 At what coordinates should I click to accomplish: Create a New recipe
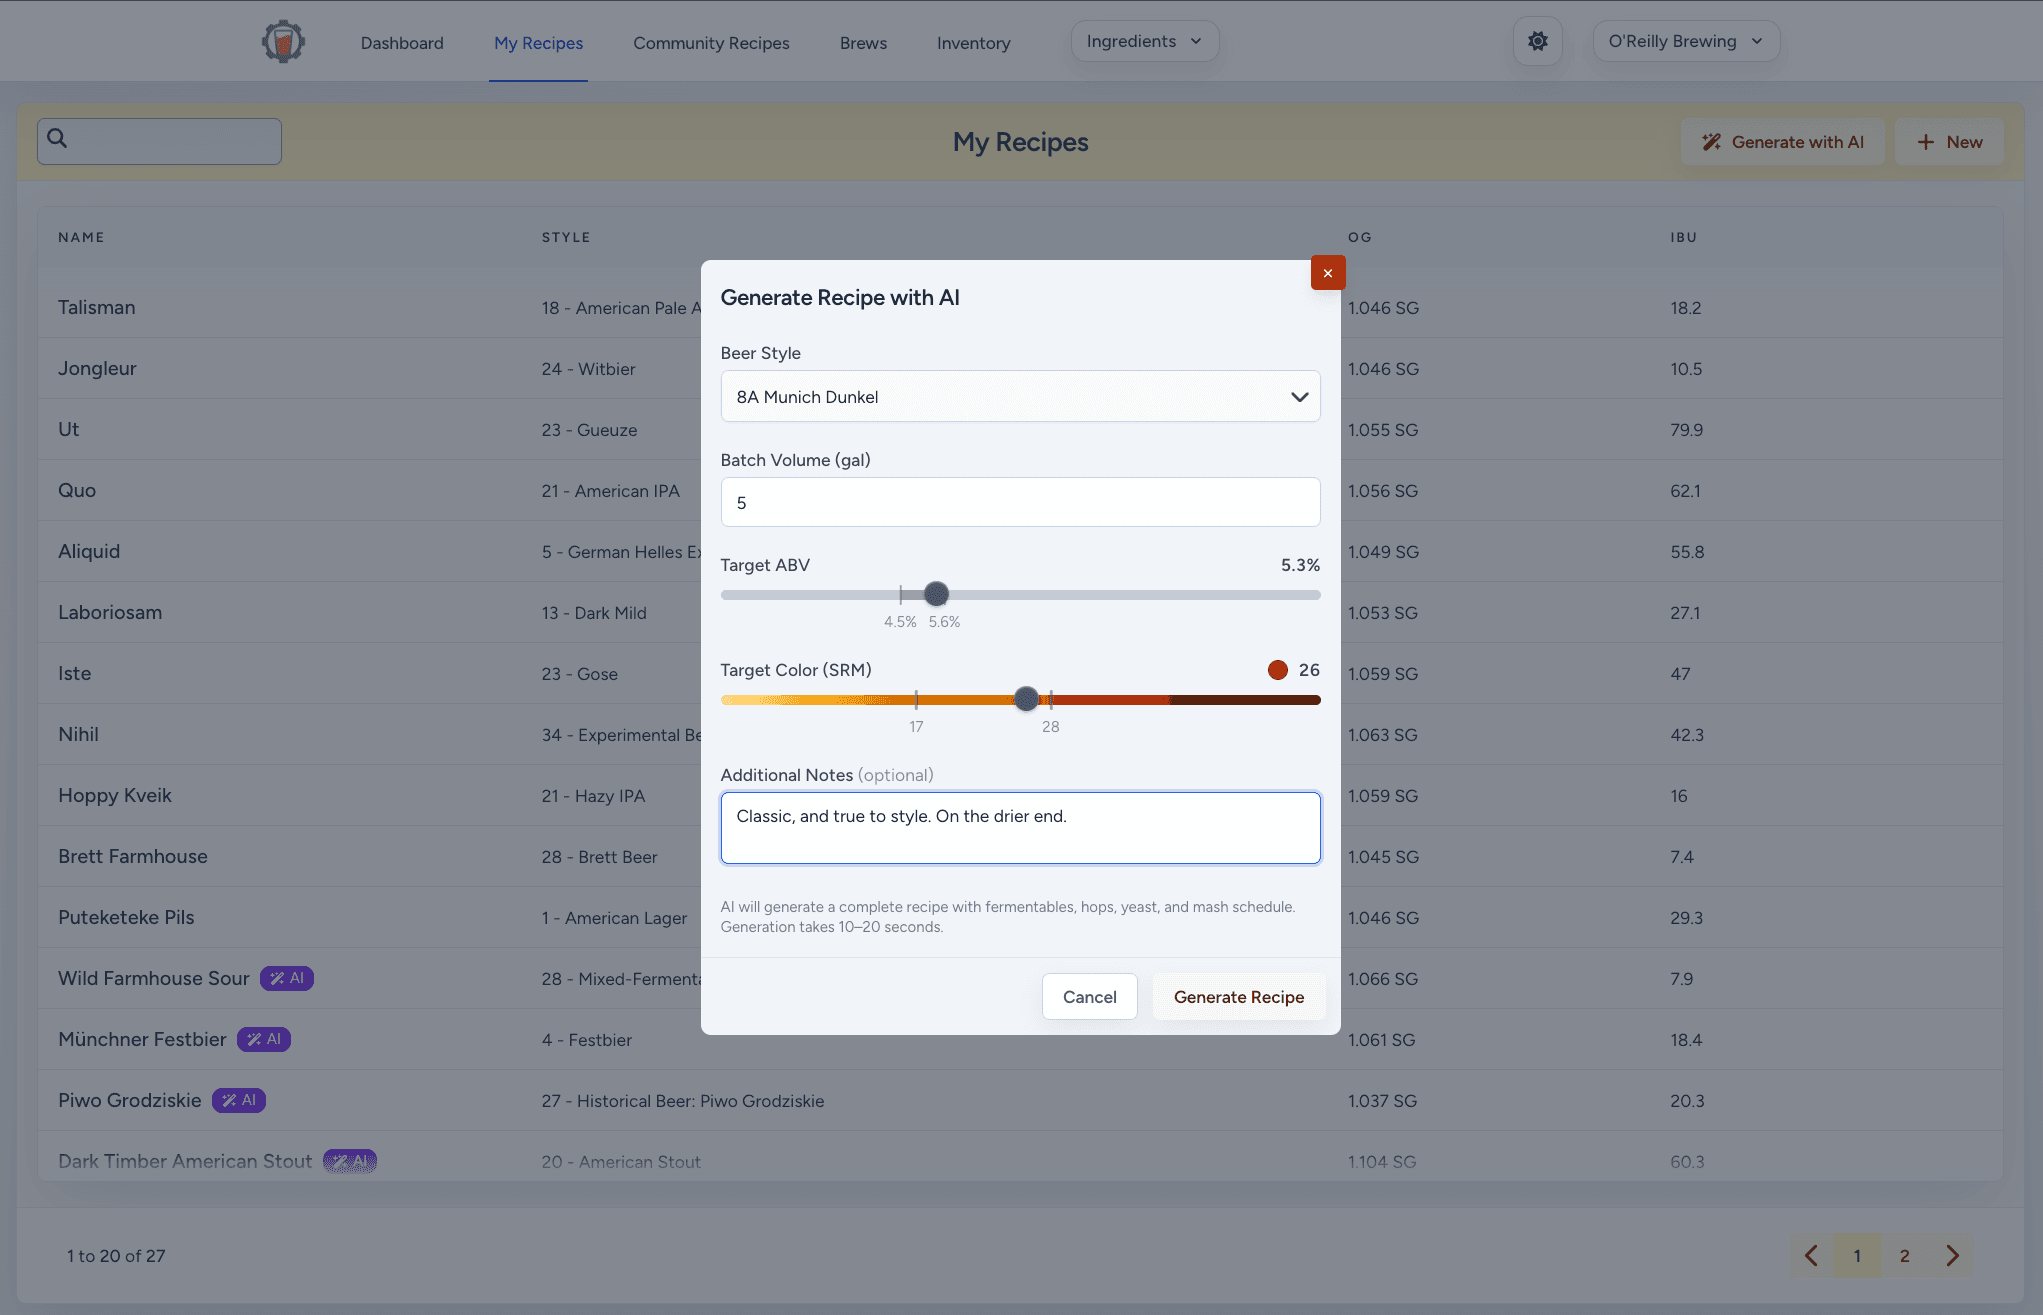[1949, 142]
